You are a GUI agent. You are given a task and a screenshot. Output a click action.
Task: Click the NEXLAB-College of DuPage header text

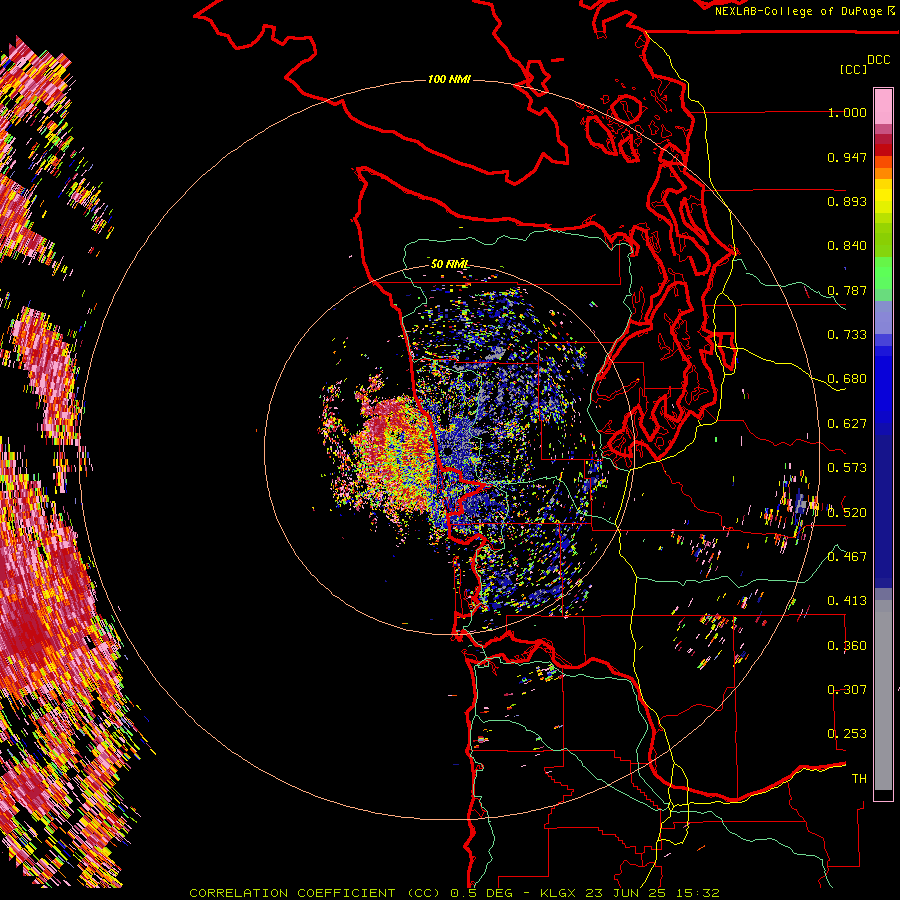798,11
